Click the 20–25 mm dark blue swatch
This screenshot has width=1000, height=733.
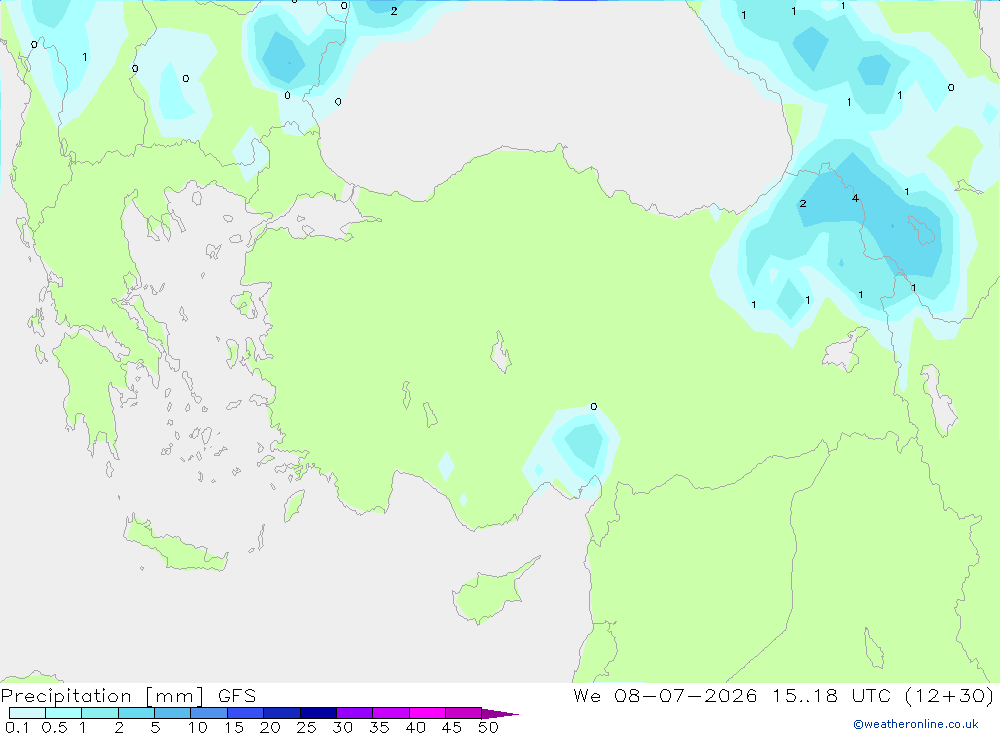coord(282,713)
